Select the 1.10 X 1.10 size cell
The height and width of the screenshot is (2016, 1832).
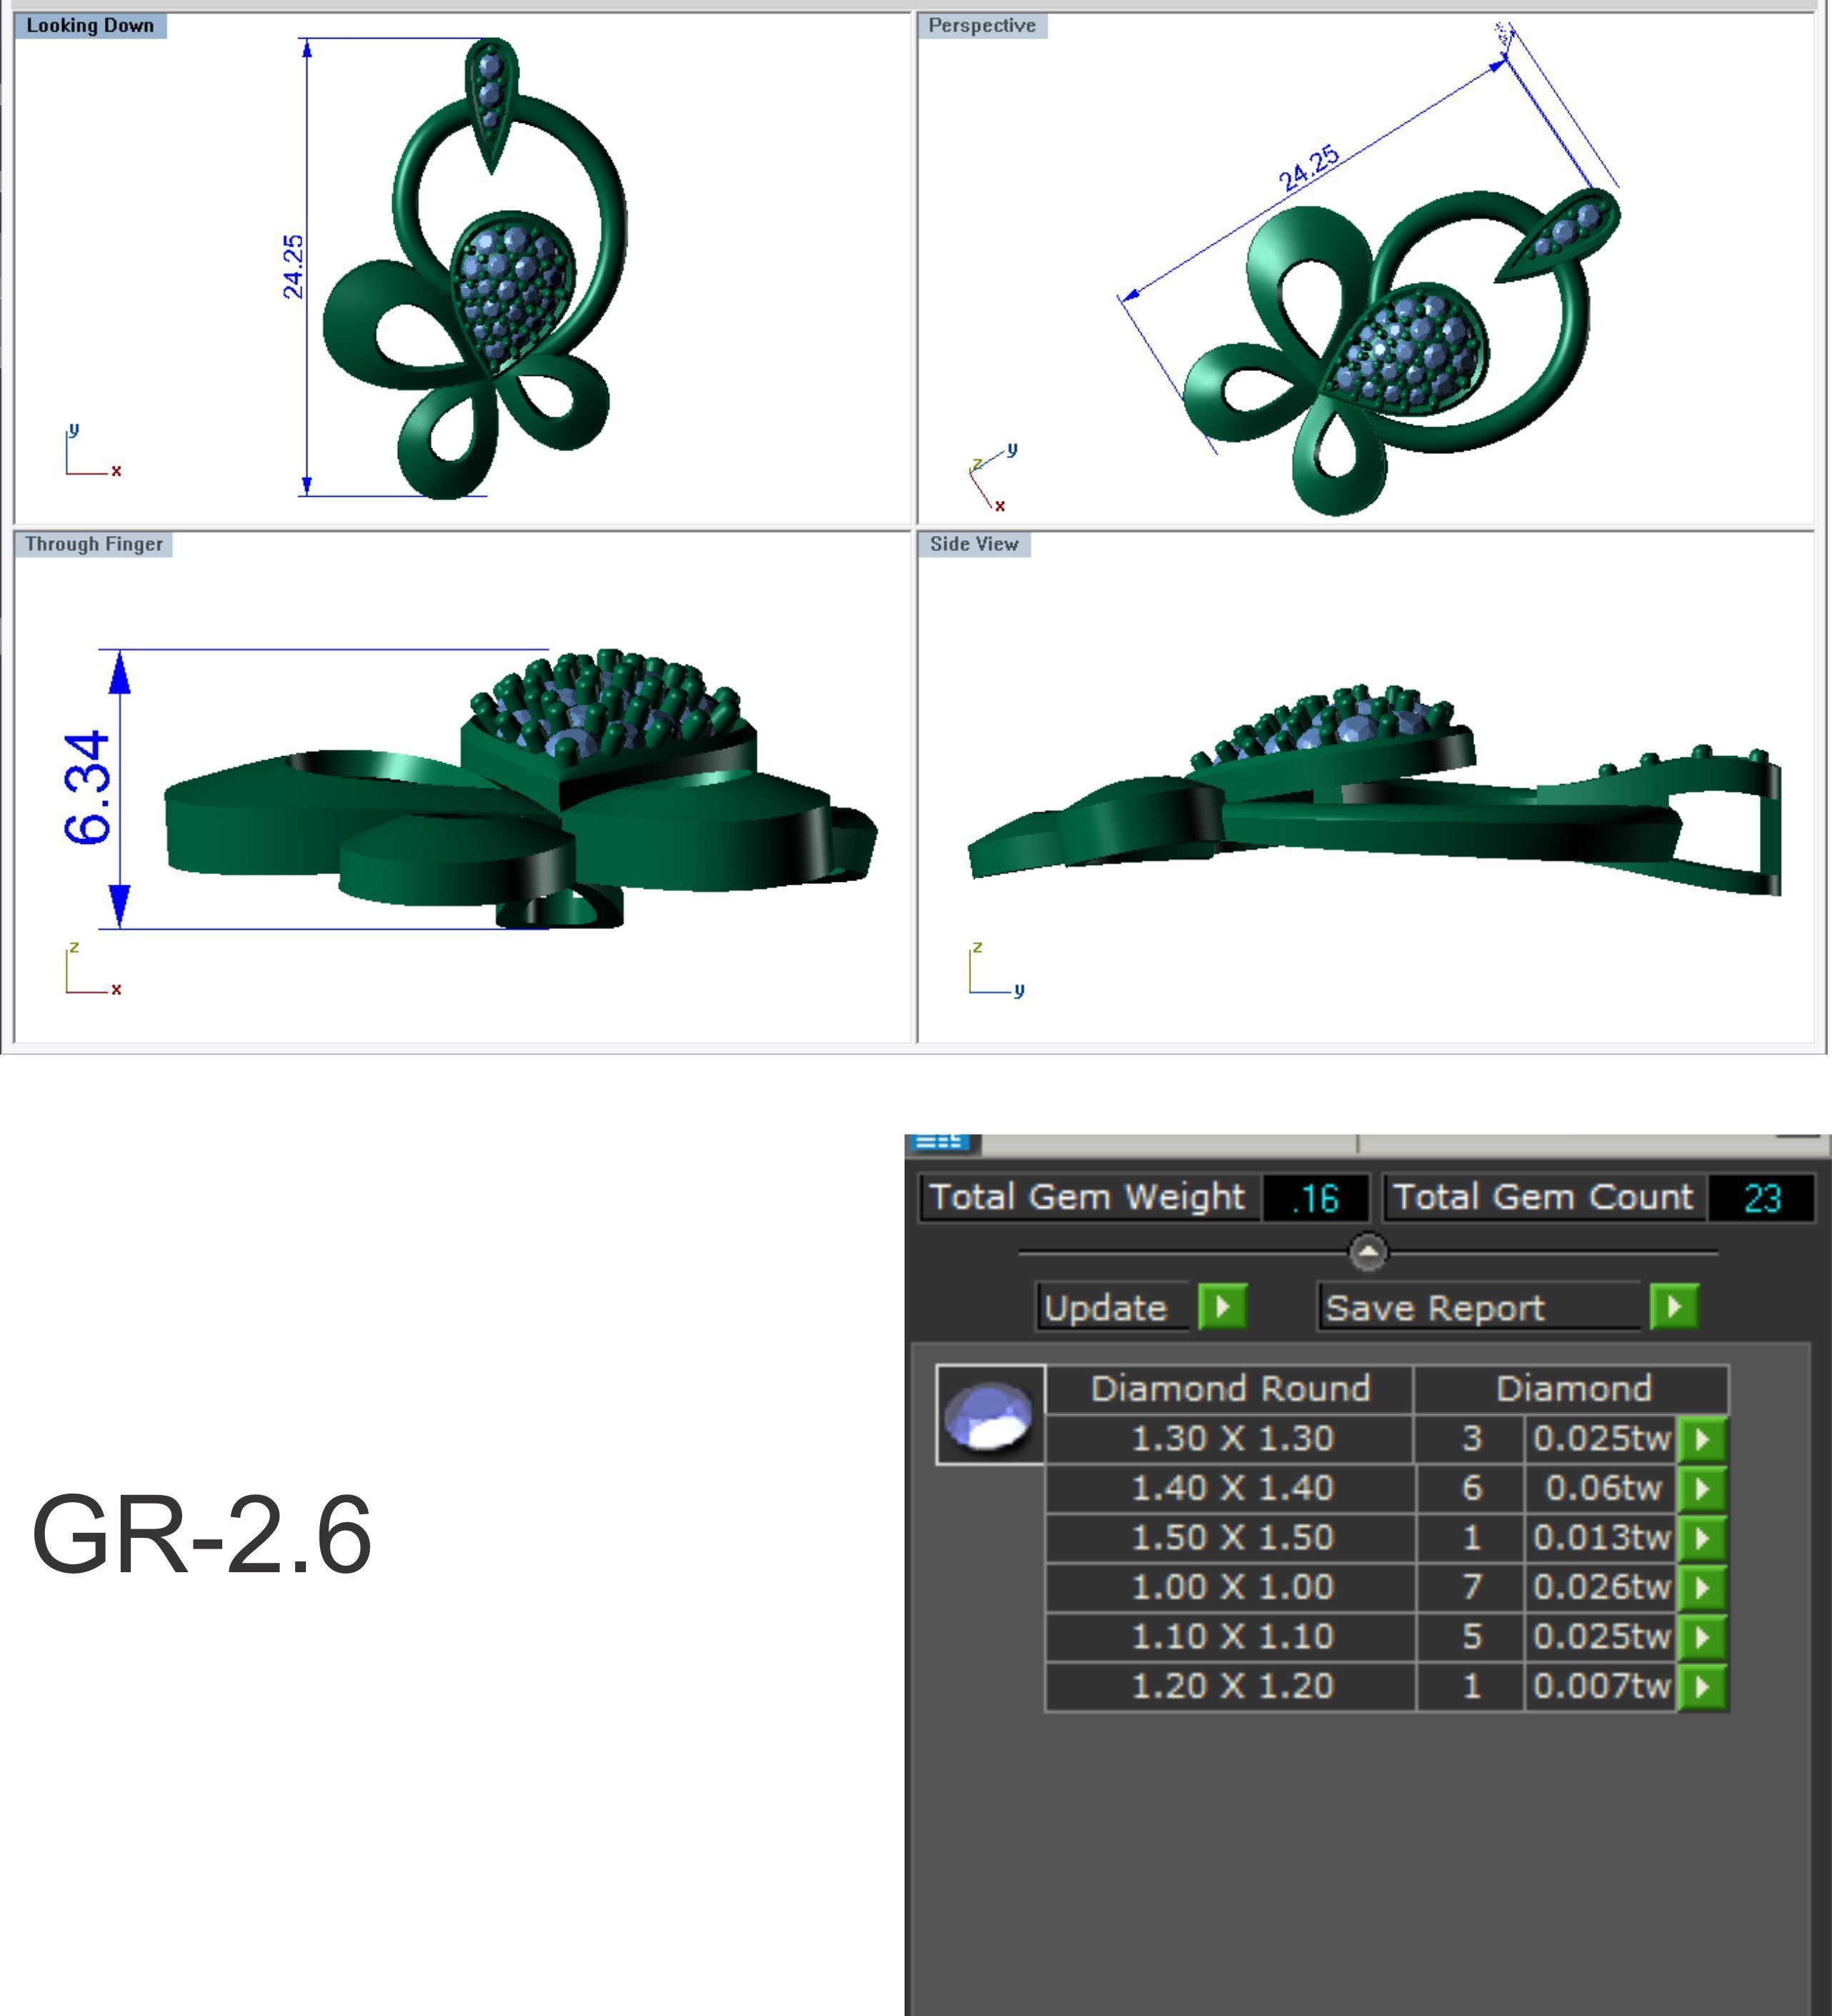[x=1231, y=1637]
